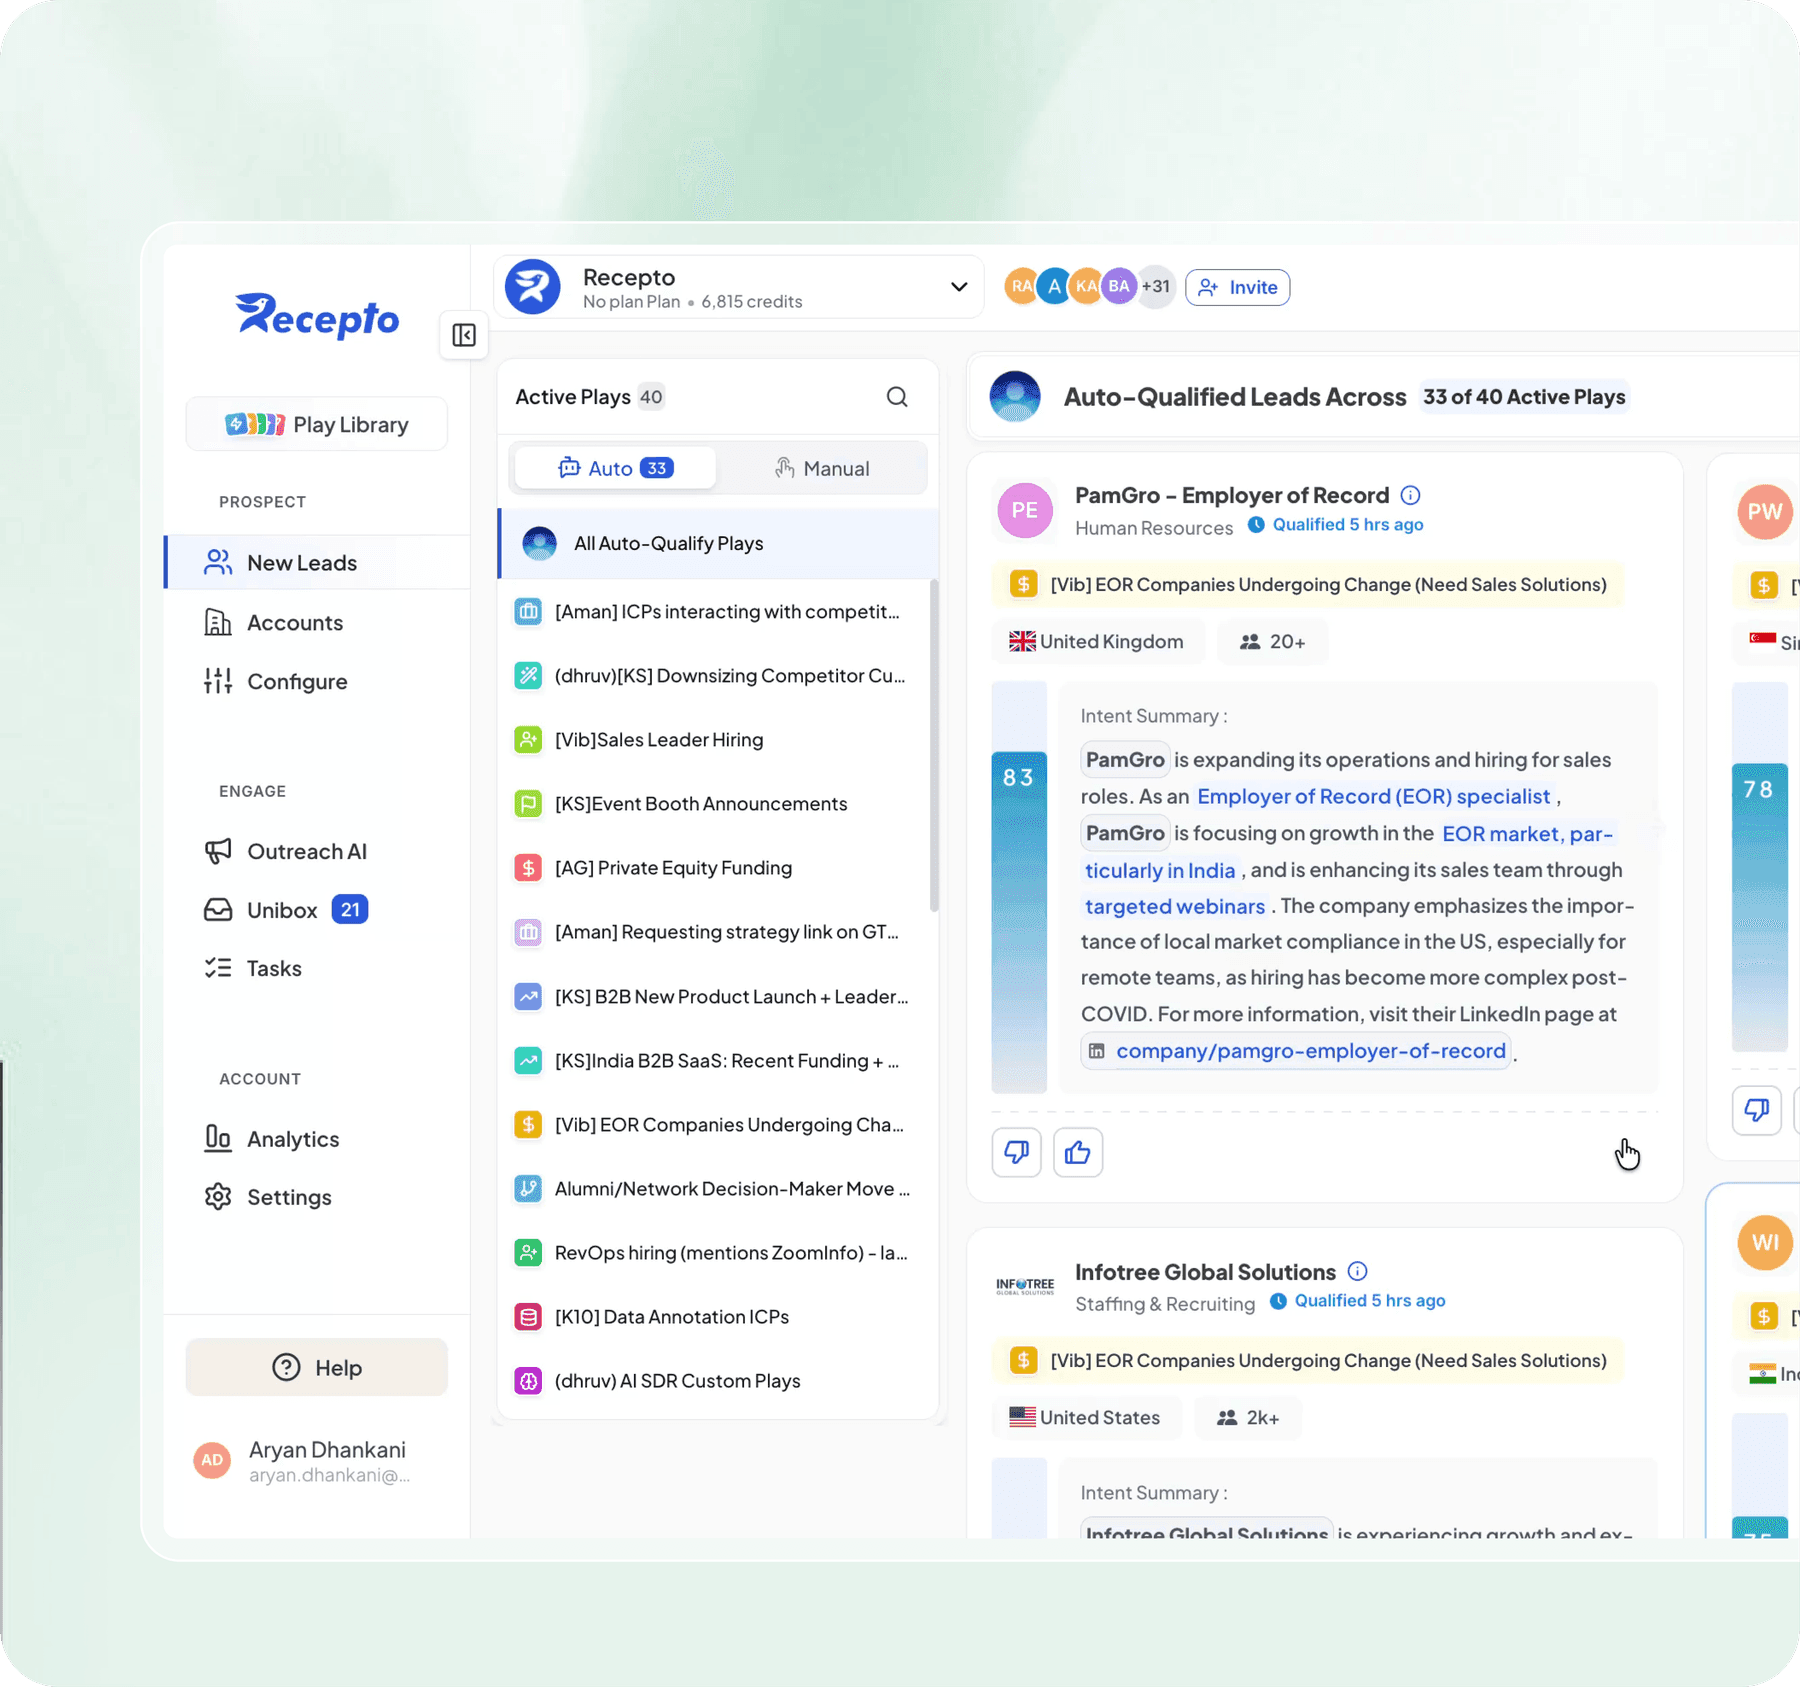This screenshot has height=1687, width=1800.
Task: Select [K10] Data Annotation ICPs play
Action: (x=715, y=1316)
